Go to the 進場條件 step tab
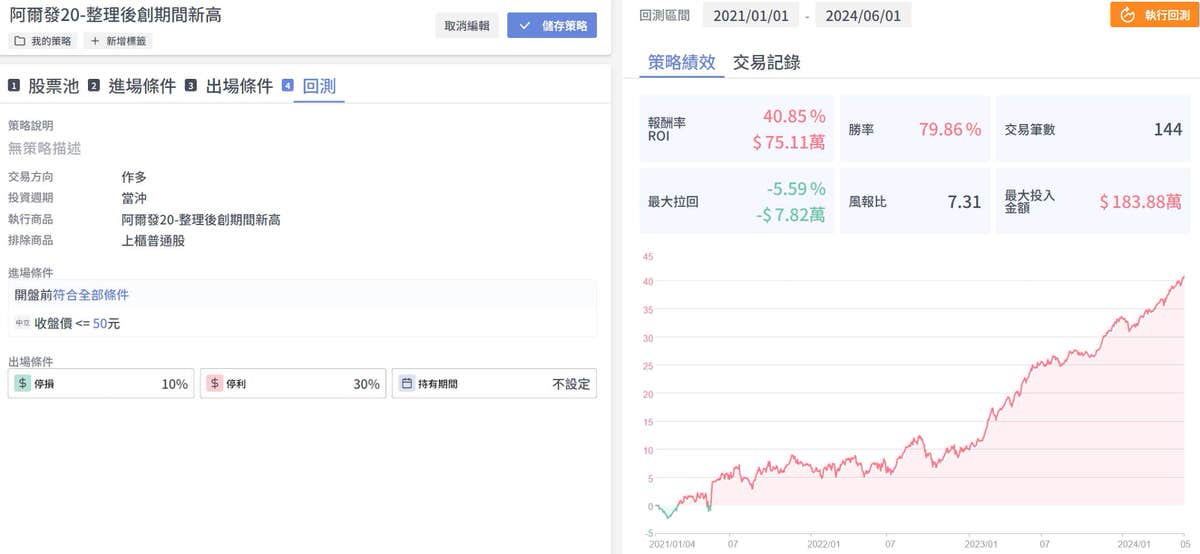1200x554 pixels. 141,86
